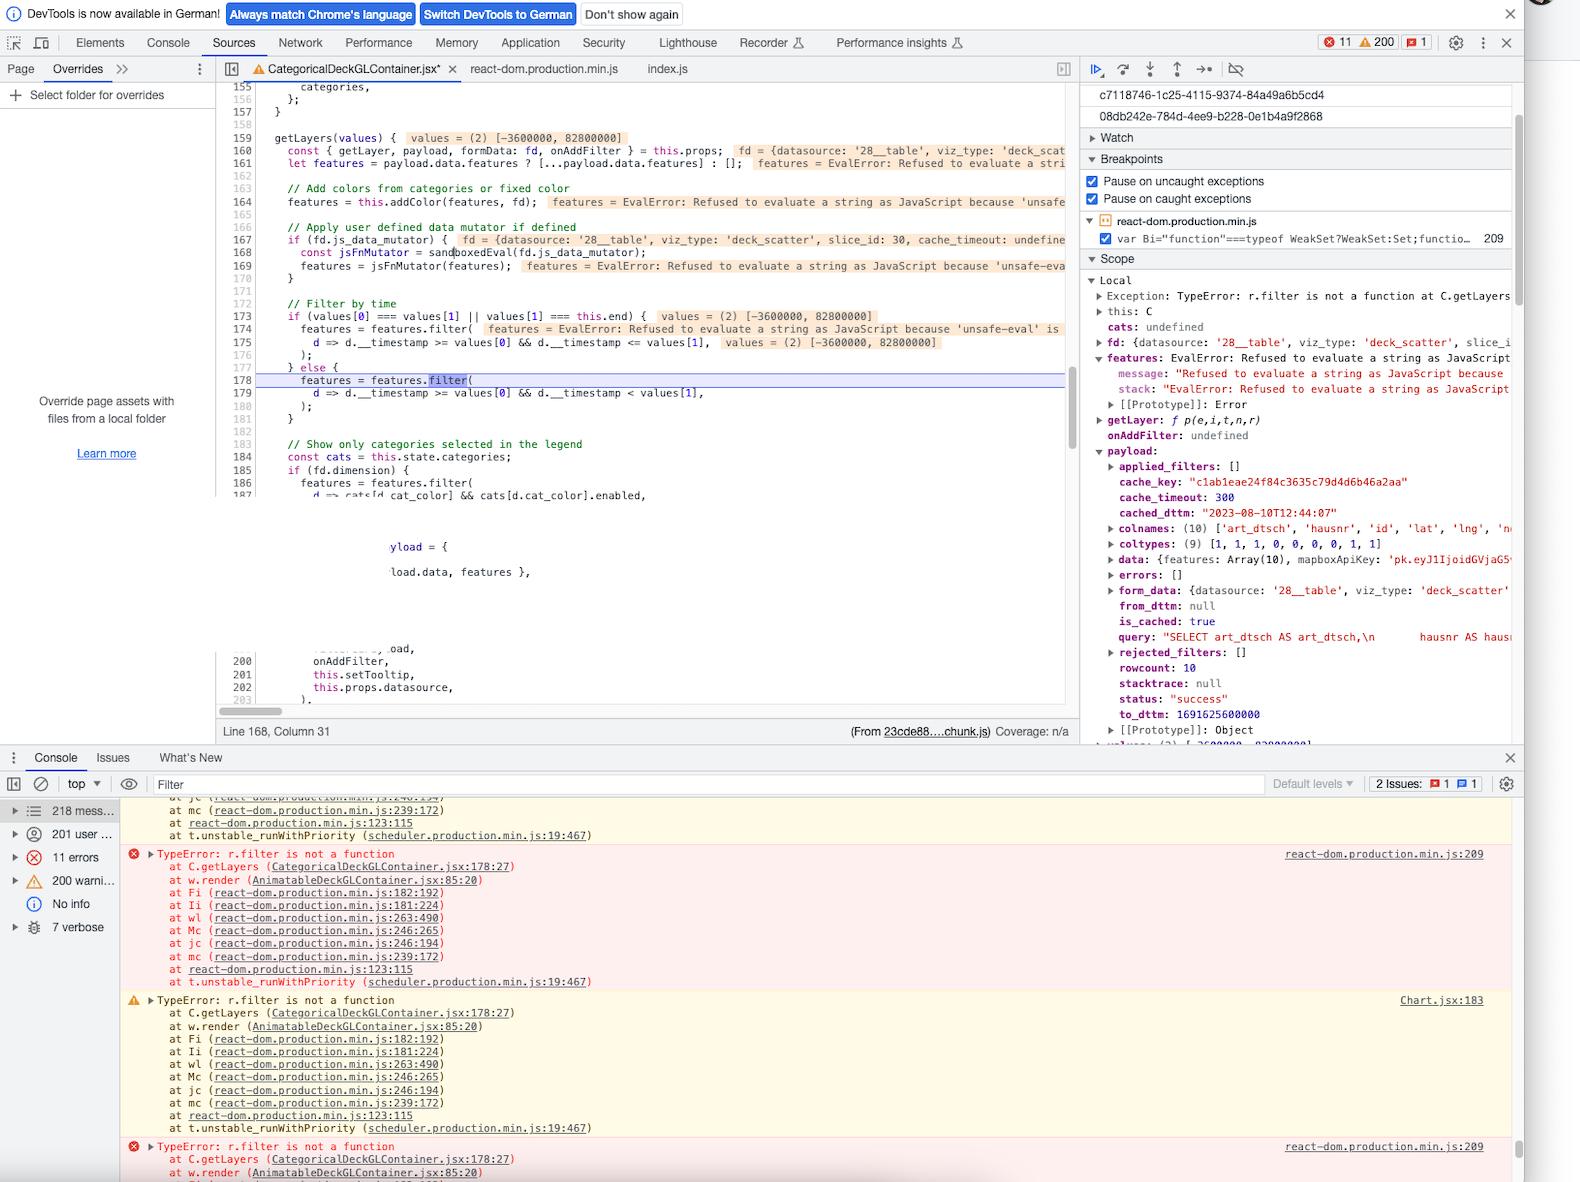This screenshot has width=1580, height=1182.
Task: Create a live expression eye icon
Action: 129,784
